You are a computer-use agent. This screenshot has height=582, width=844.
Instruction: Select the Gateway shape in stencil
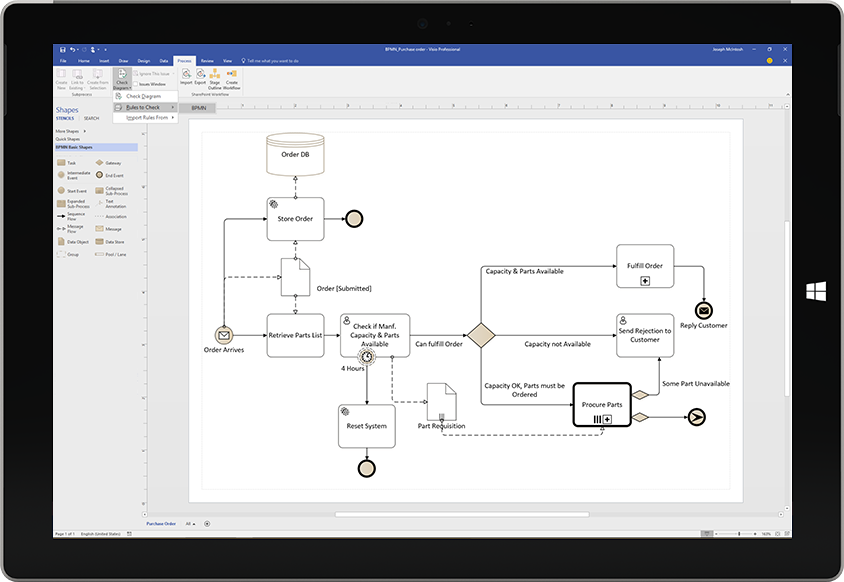(103, 162)
